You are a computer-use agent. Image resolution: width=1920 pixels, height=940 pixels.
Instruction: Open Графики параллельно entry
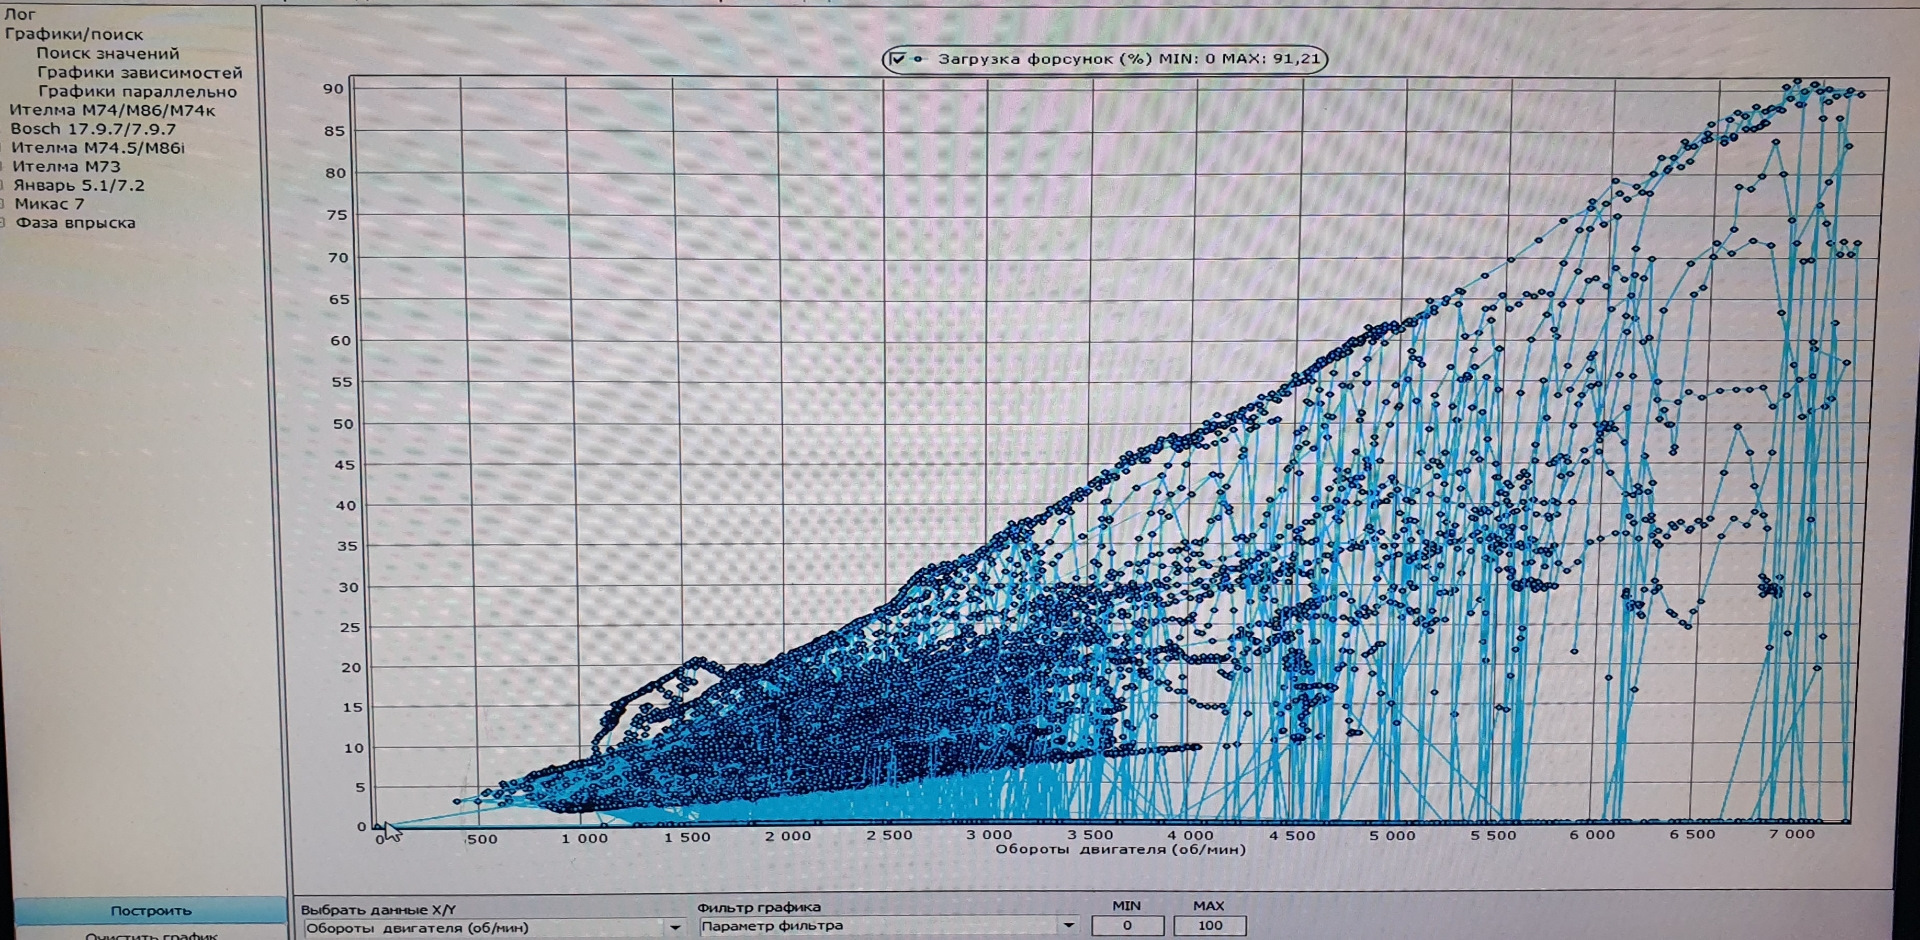coord(138,91)
